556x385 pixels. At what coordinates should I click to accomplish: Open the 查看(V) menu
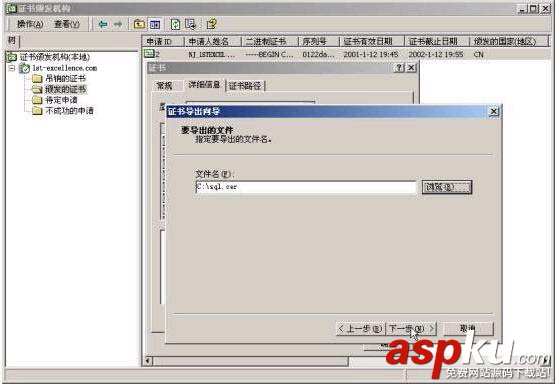click(x=67, y=24)
